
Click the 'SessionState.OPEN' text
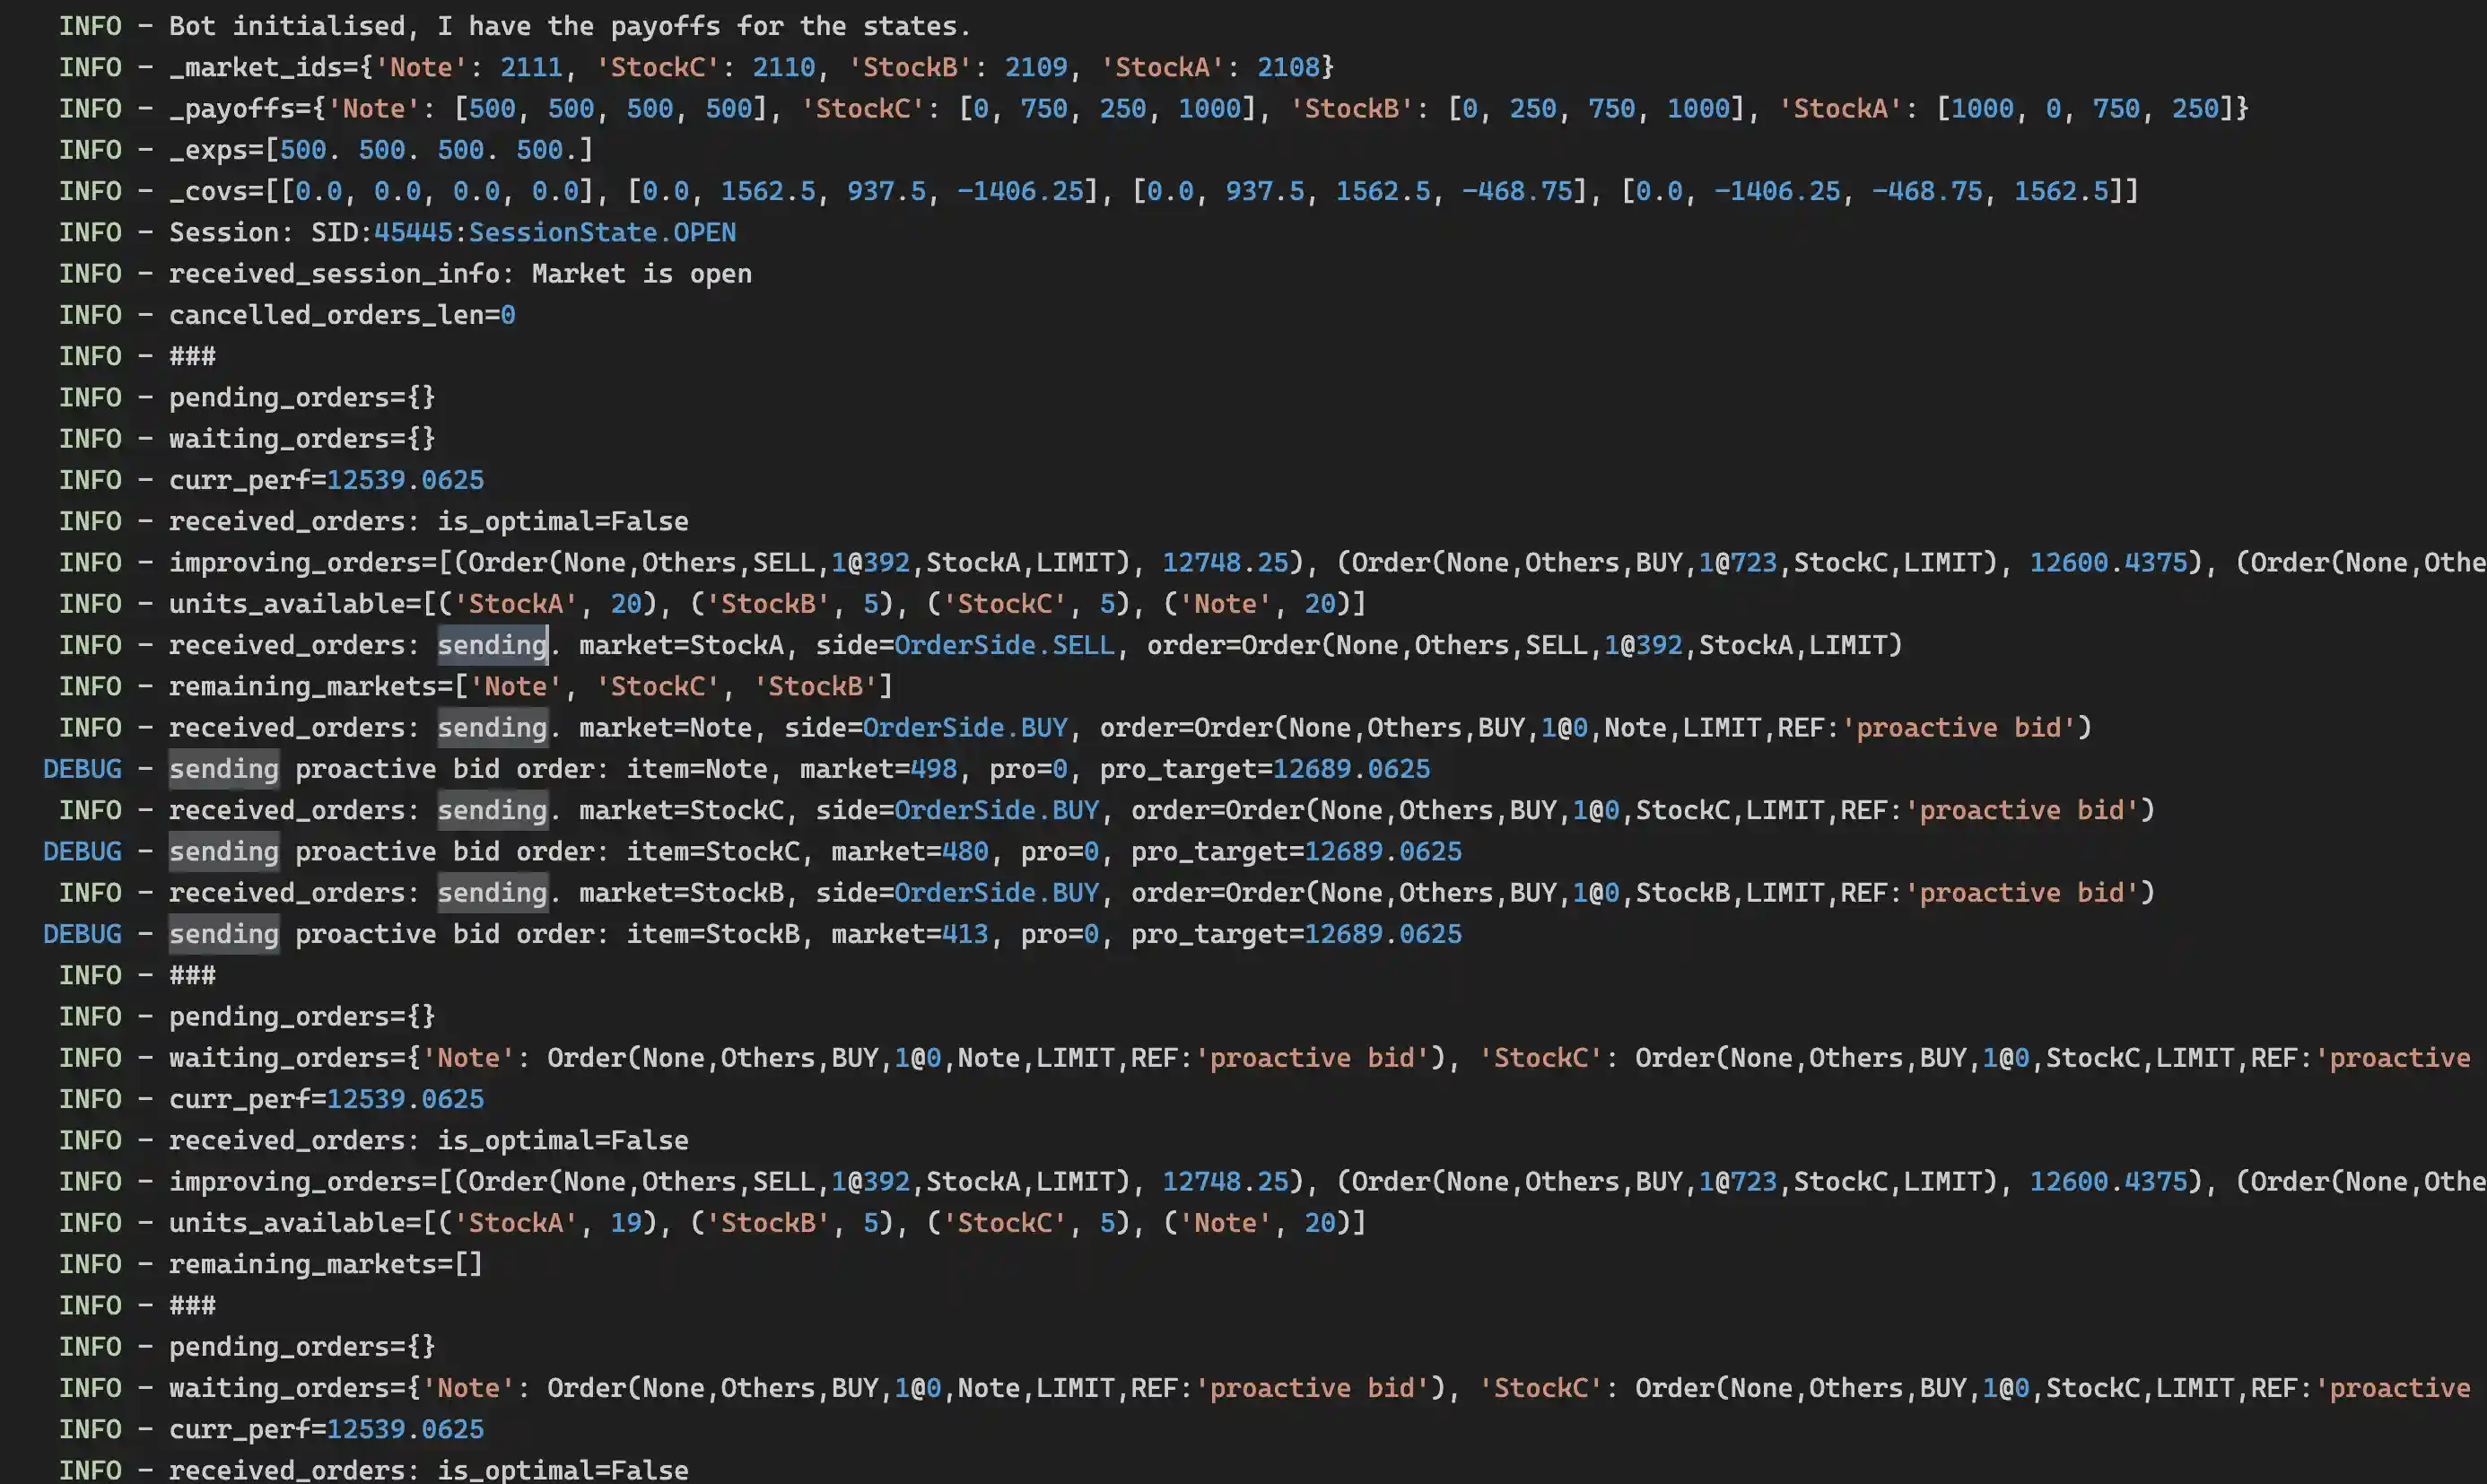tap(602, 232)
